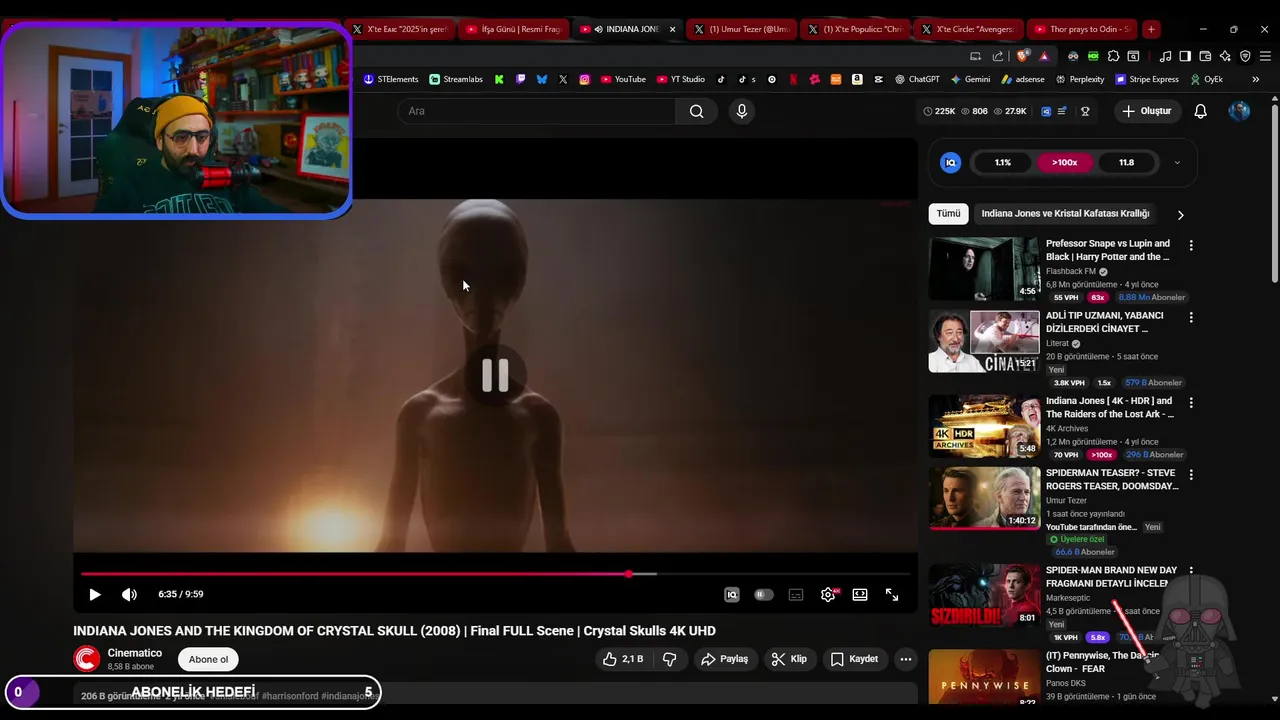Like the video with 2,1 B thumbs up
This screenshot has width=1280, height=720.
pos(622,659)
